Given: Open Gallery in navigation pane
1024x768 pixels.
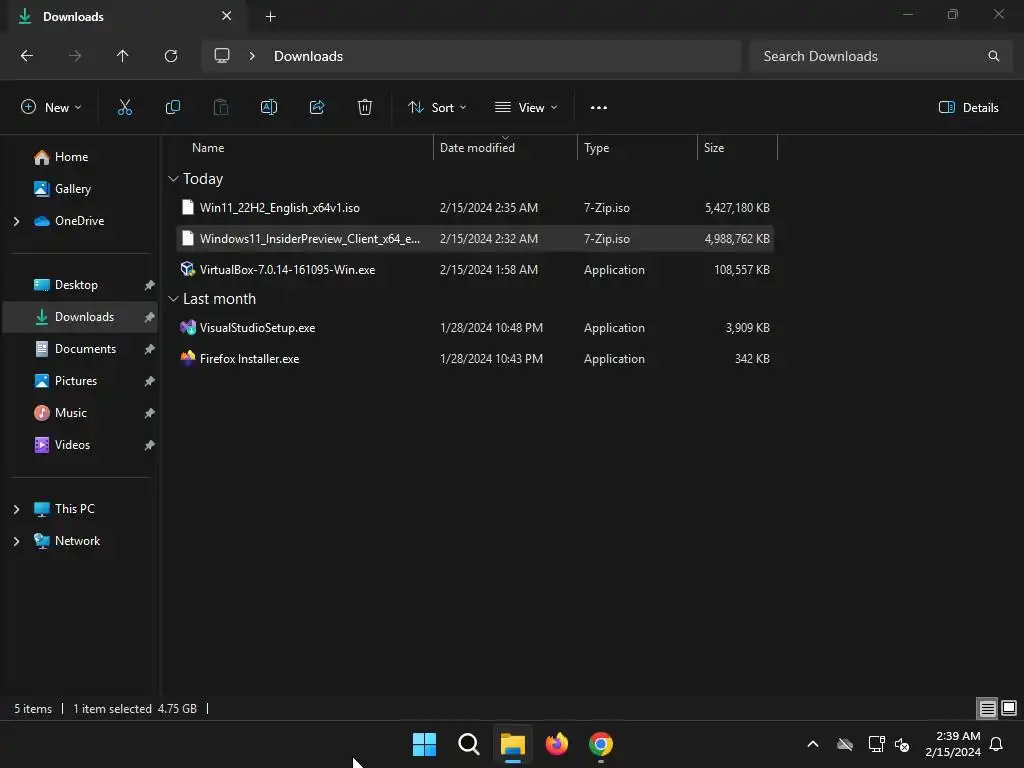Looking at the screenshot, I should [80, 189].
